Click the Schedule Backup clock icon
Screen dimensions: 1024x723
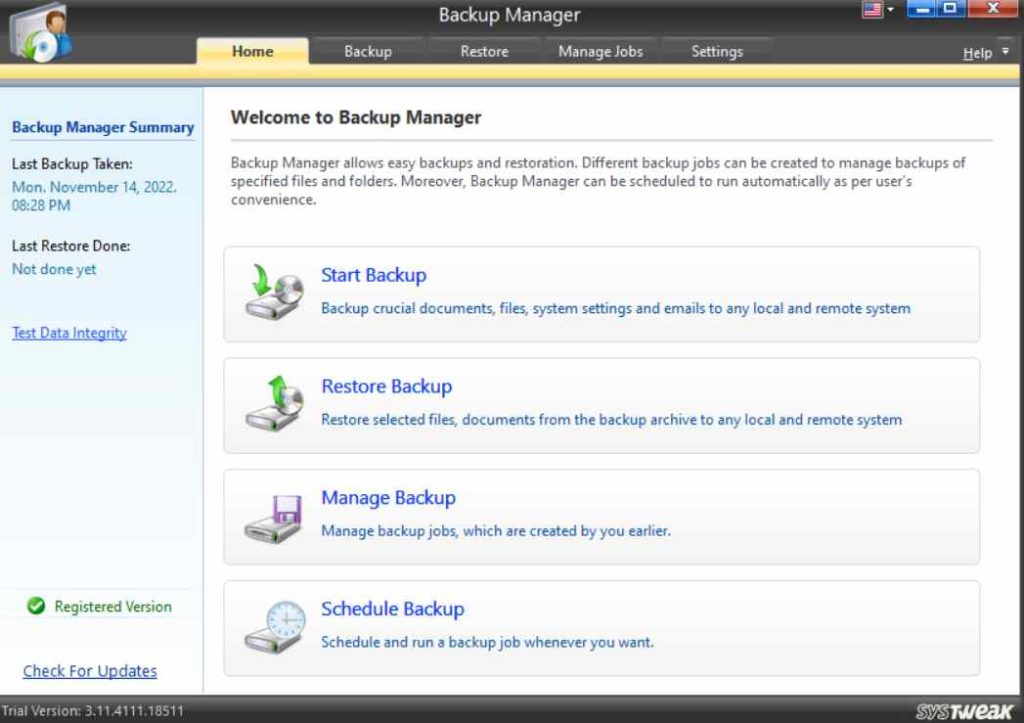coord(275,627)
